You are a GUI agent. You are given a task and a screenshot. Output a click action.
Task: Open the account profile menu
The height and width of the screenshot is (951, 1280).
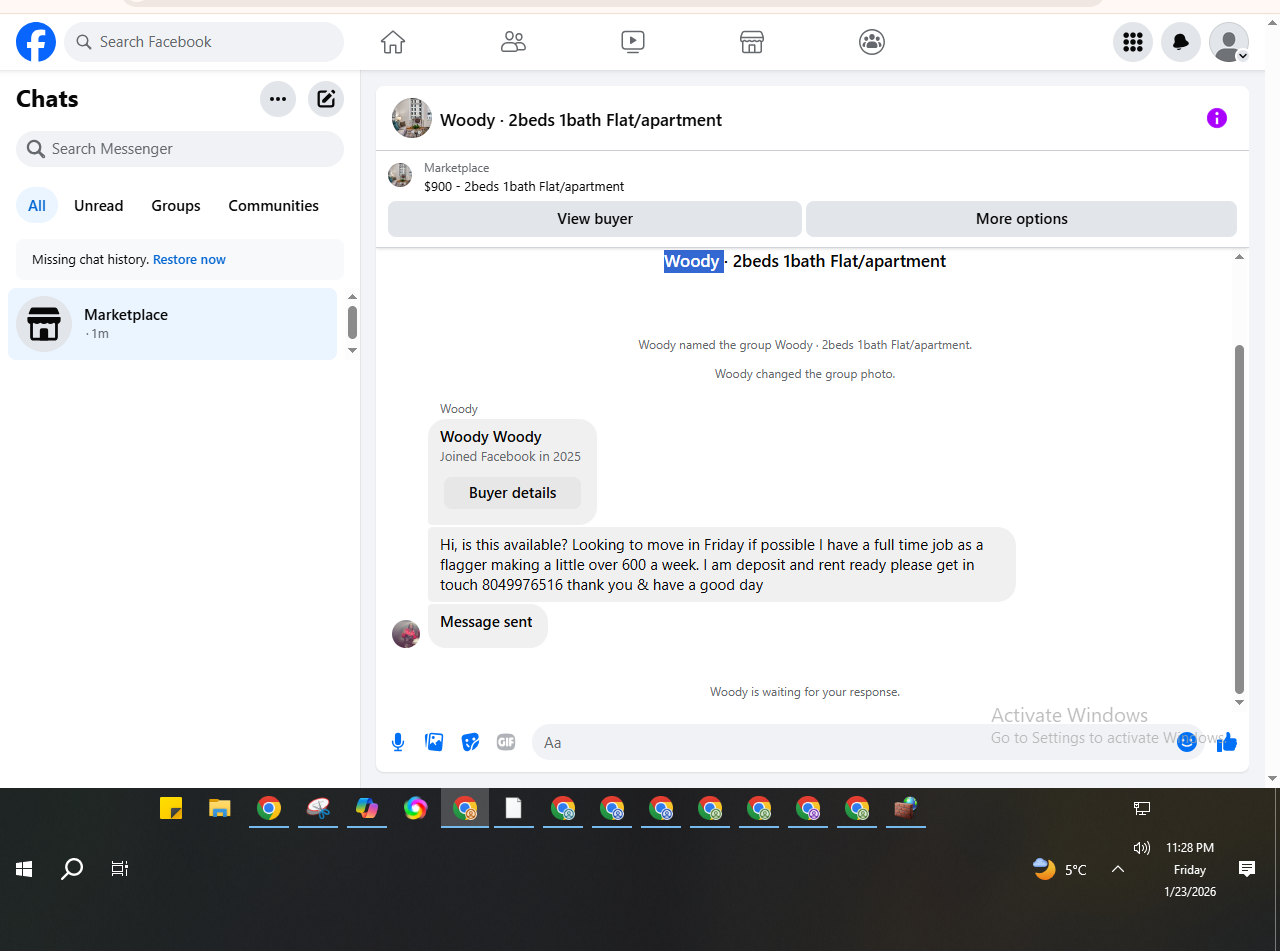click(x=1229, y=42)
